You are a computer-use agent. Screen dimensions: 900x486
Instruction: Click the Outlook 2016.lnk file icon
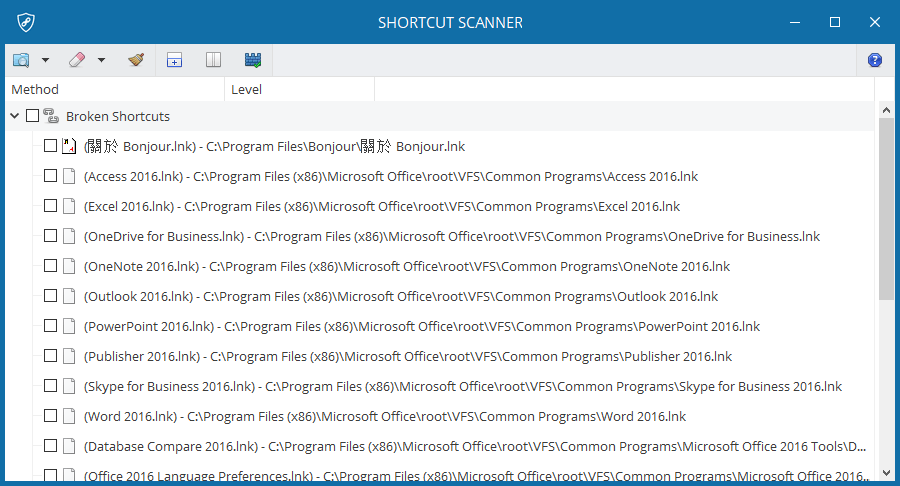69,296
